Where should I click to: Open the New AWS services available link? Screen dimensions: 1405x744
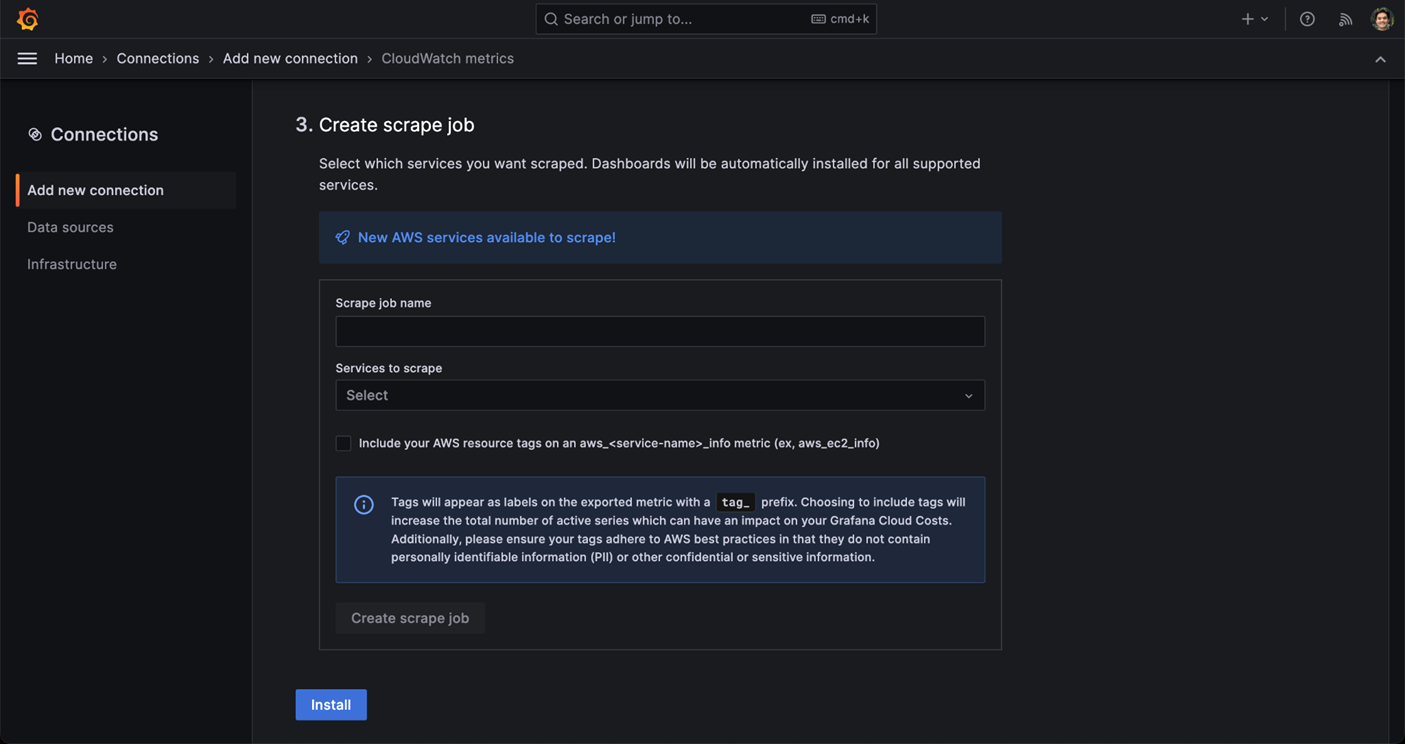[x=487, y=237]
